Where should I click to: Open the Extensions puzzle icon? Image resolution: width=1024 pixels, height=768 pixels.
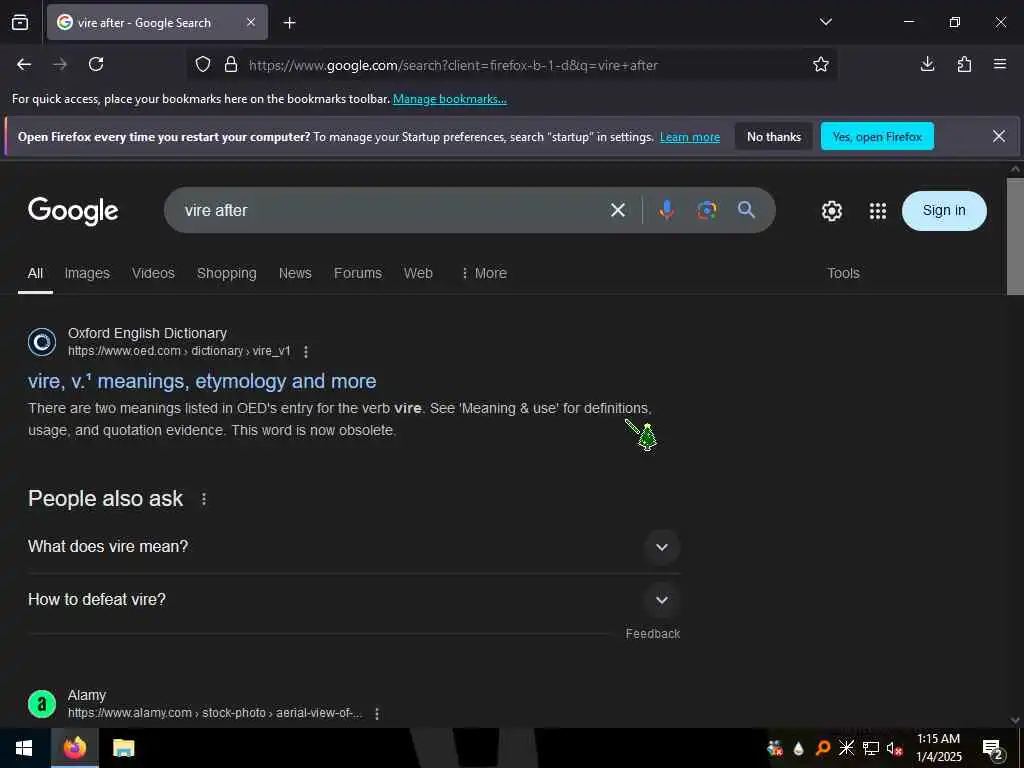[x=964, y=64]
